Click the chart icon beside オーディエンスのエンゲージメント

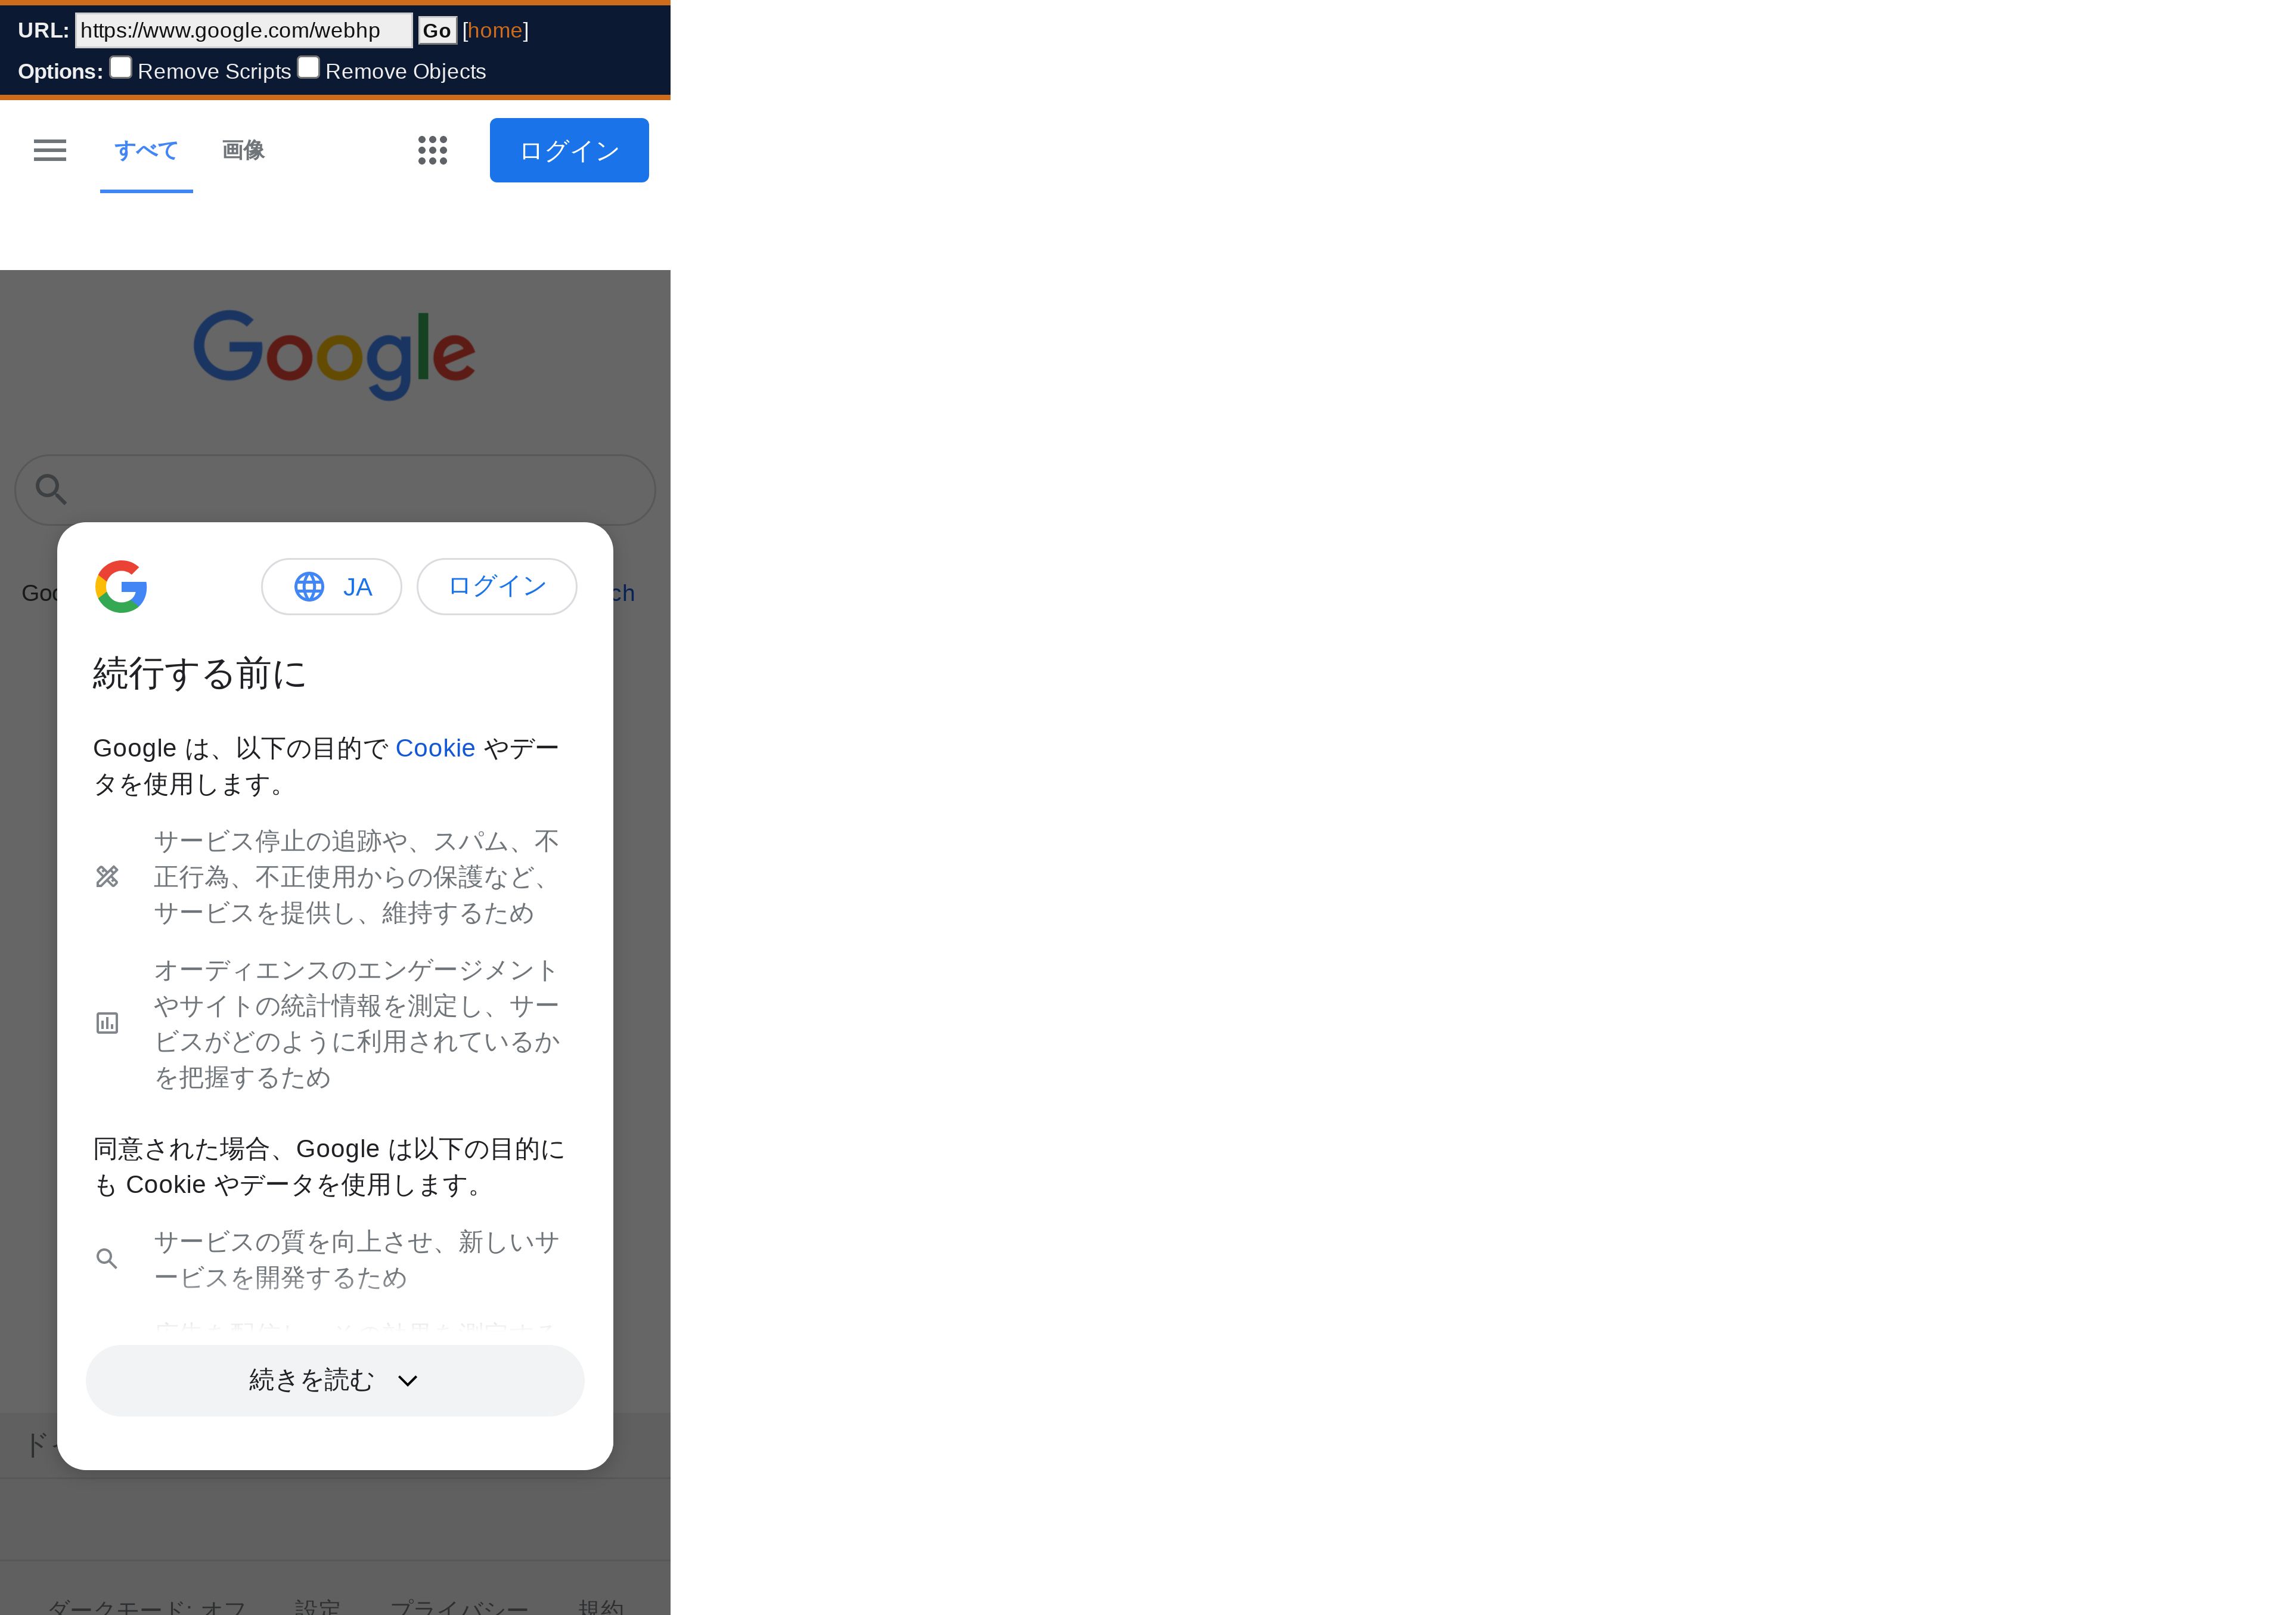point(107,1023)
